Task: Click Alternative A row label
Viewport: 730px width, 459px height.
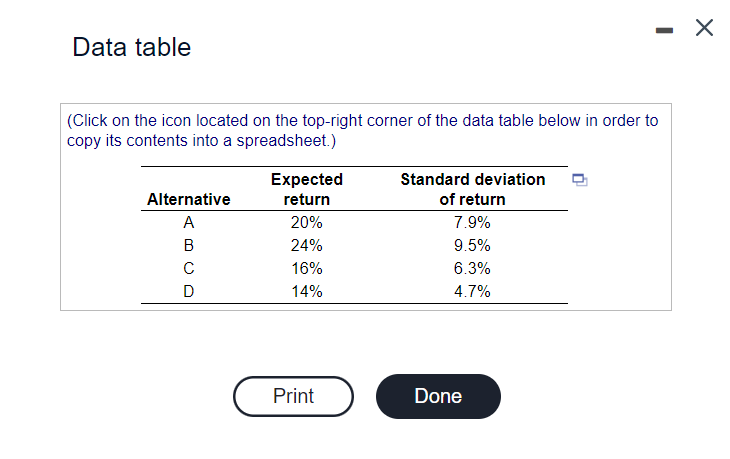Action: coord(189,223)
